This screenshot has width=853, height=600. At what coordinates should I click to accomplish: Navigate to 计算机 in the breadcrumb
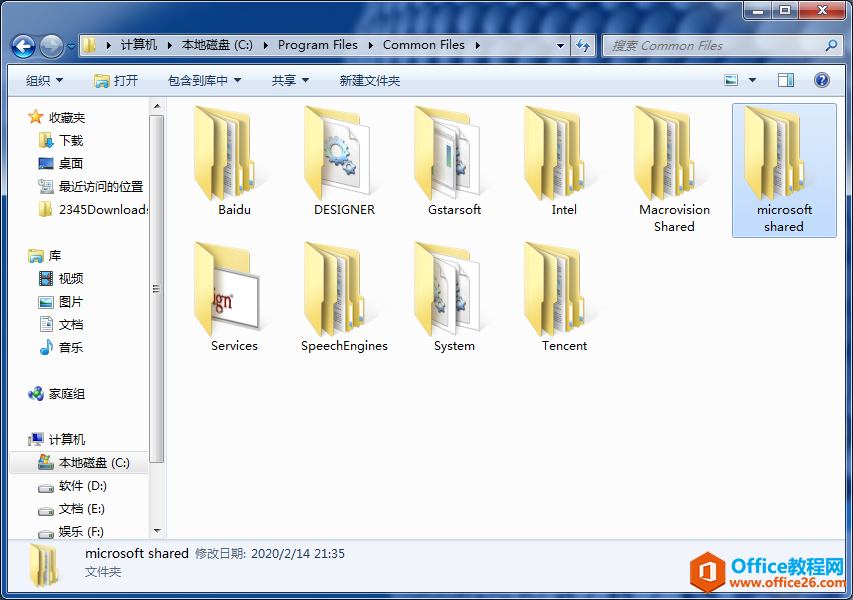pyautogui.click(x=139, y=45)
